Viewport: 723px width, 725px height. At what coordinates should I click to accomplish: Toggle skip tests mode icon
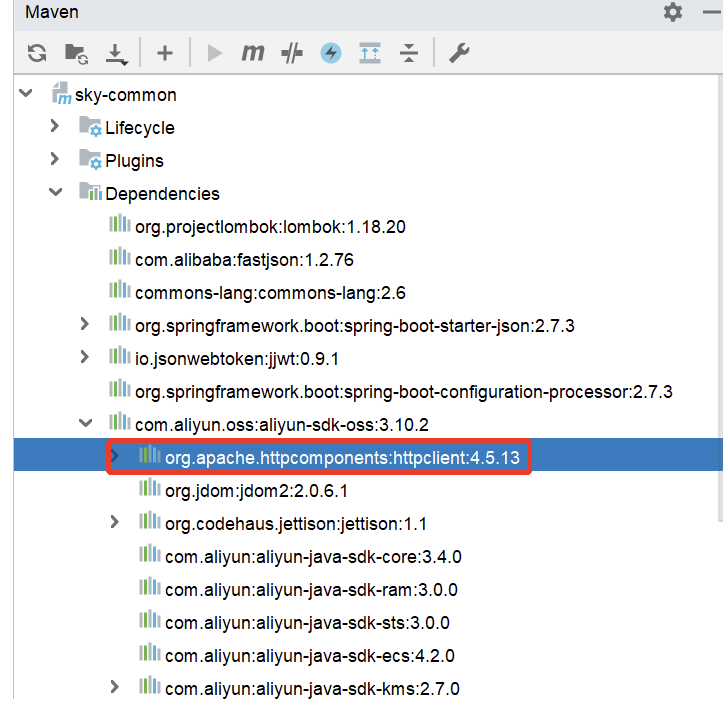292,53
